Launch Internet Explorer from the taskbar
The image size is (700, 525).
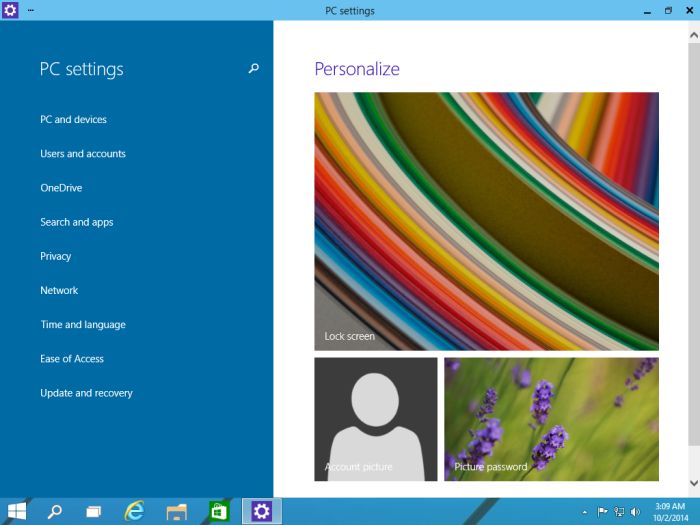pos(134,511)
